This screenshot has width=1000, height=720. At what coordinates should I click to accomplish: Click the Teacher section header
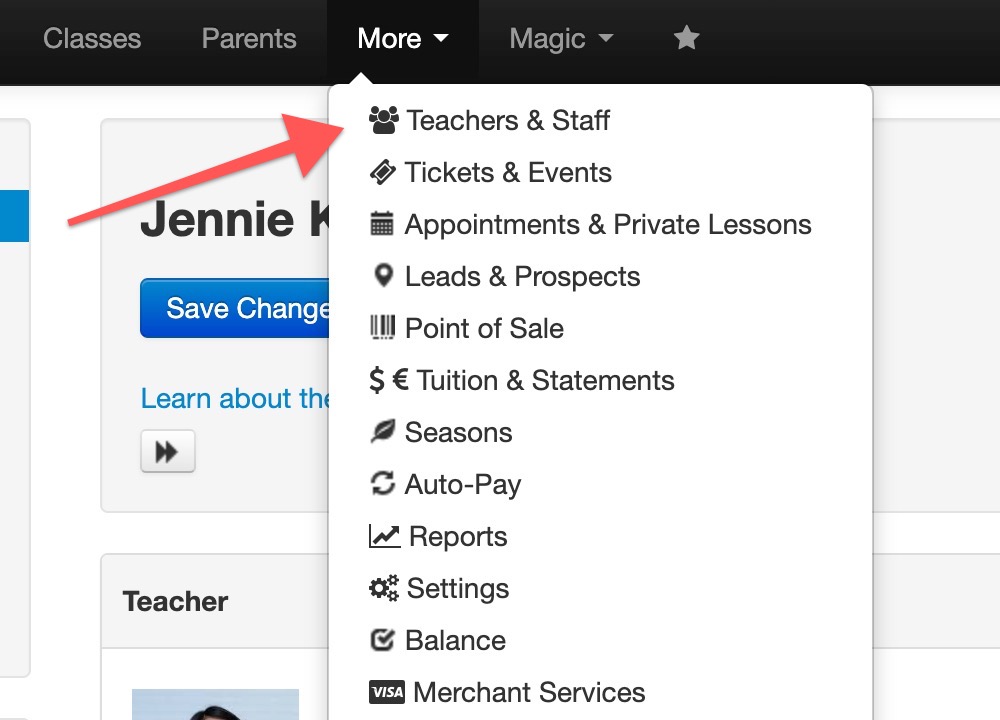pyautogui.click(x=175, y=601)
